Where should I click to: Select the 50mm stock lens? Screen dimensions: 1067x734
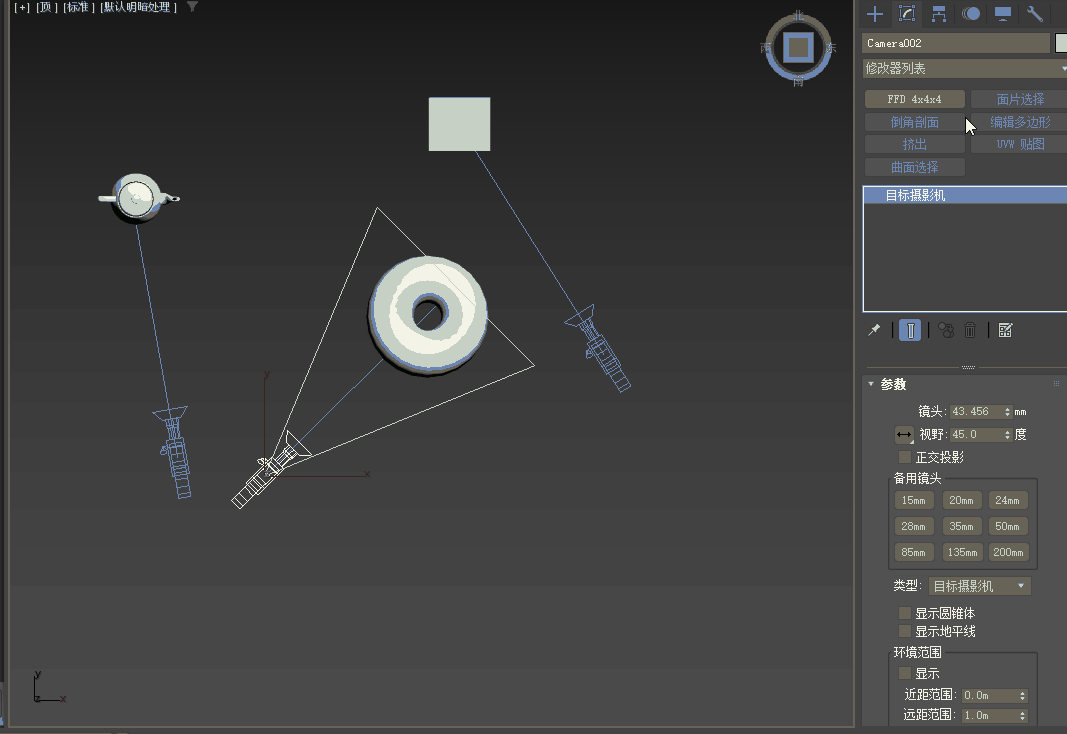pyautogui.click(x=1008, y=527)
